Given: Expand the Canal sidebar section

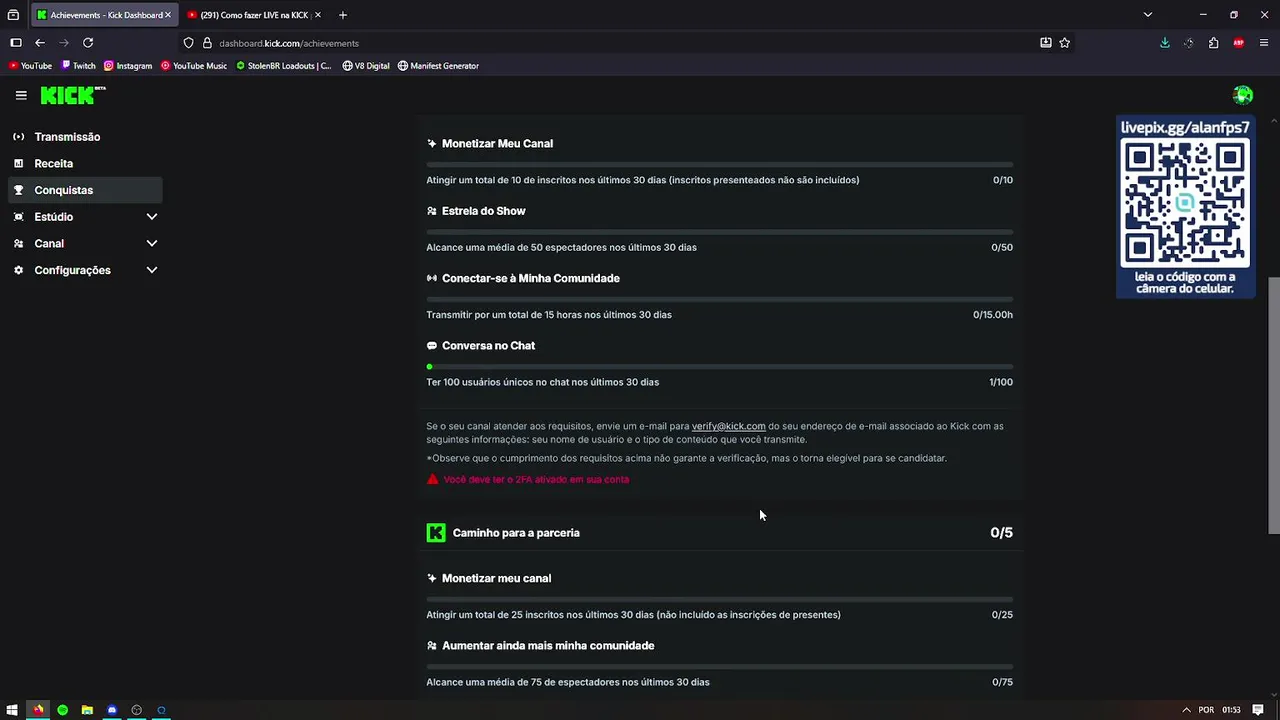Looking at the screenshot, I should click(152, 244).
